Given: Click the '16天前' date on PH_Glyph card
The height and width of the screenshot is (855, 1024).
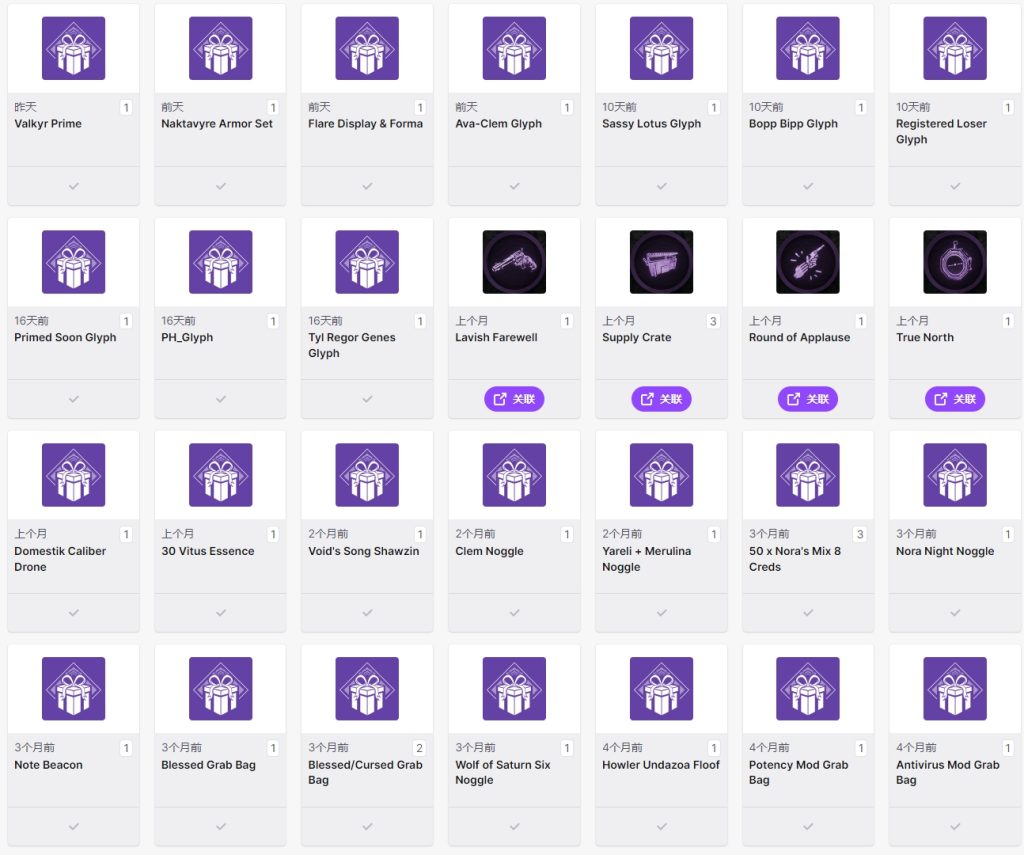Looking at the screenshot, I should [178, 320].
